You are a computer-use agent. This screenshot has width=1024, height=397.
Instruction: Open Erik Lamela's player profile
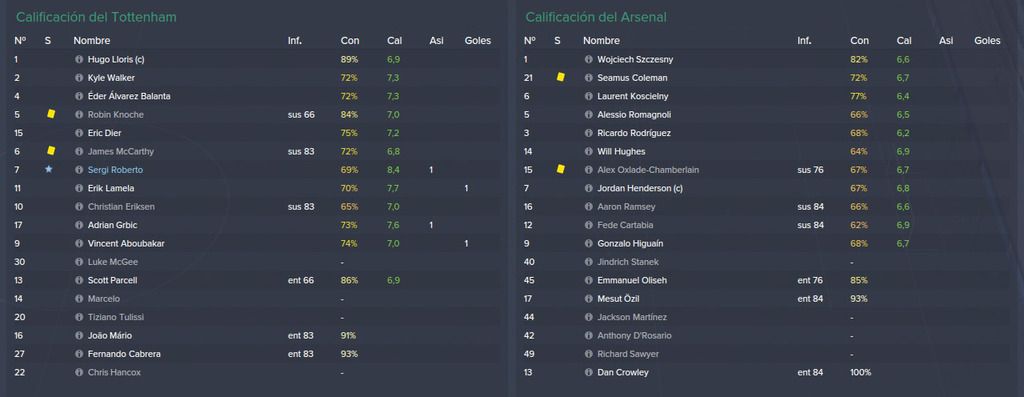pyautogui.click(x=111, y=188)
